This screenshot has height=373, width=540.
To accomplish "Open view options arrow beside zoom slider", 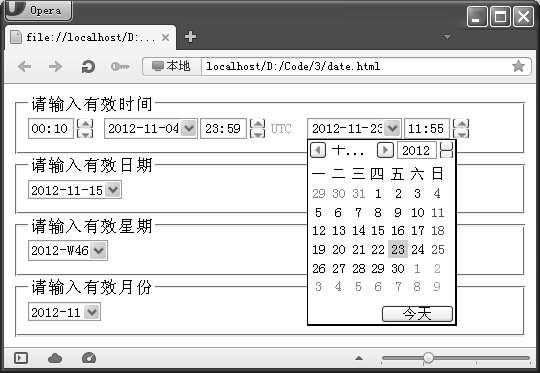I will pyautogui.click(x=359, y=358).
